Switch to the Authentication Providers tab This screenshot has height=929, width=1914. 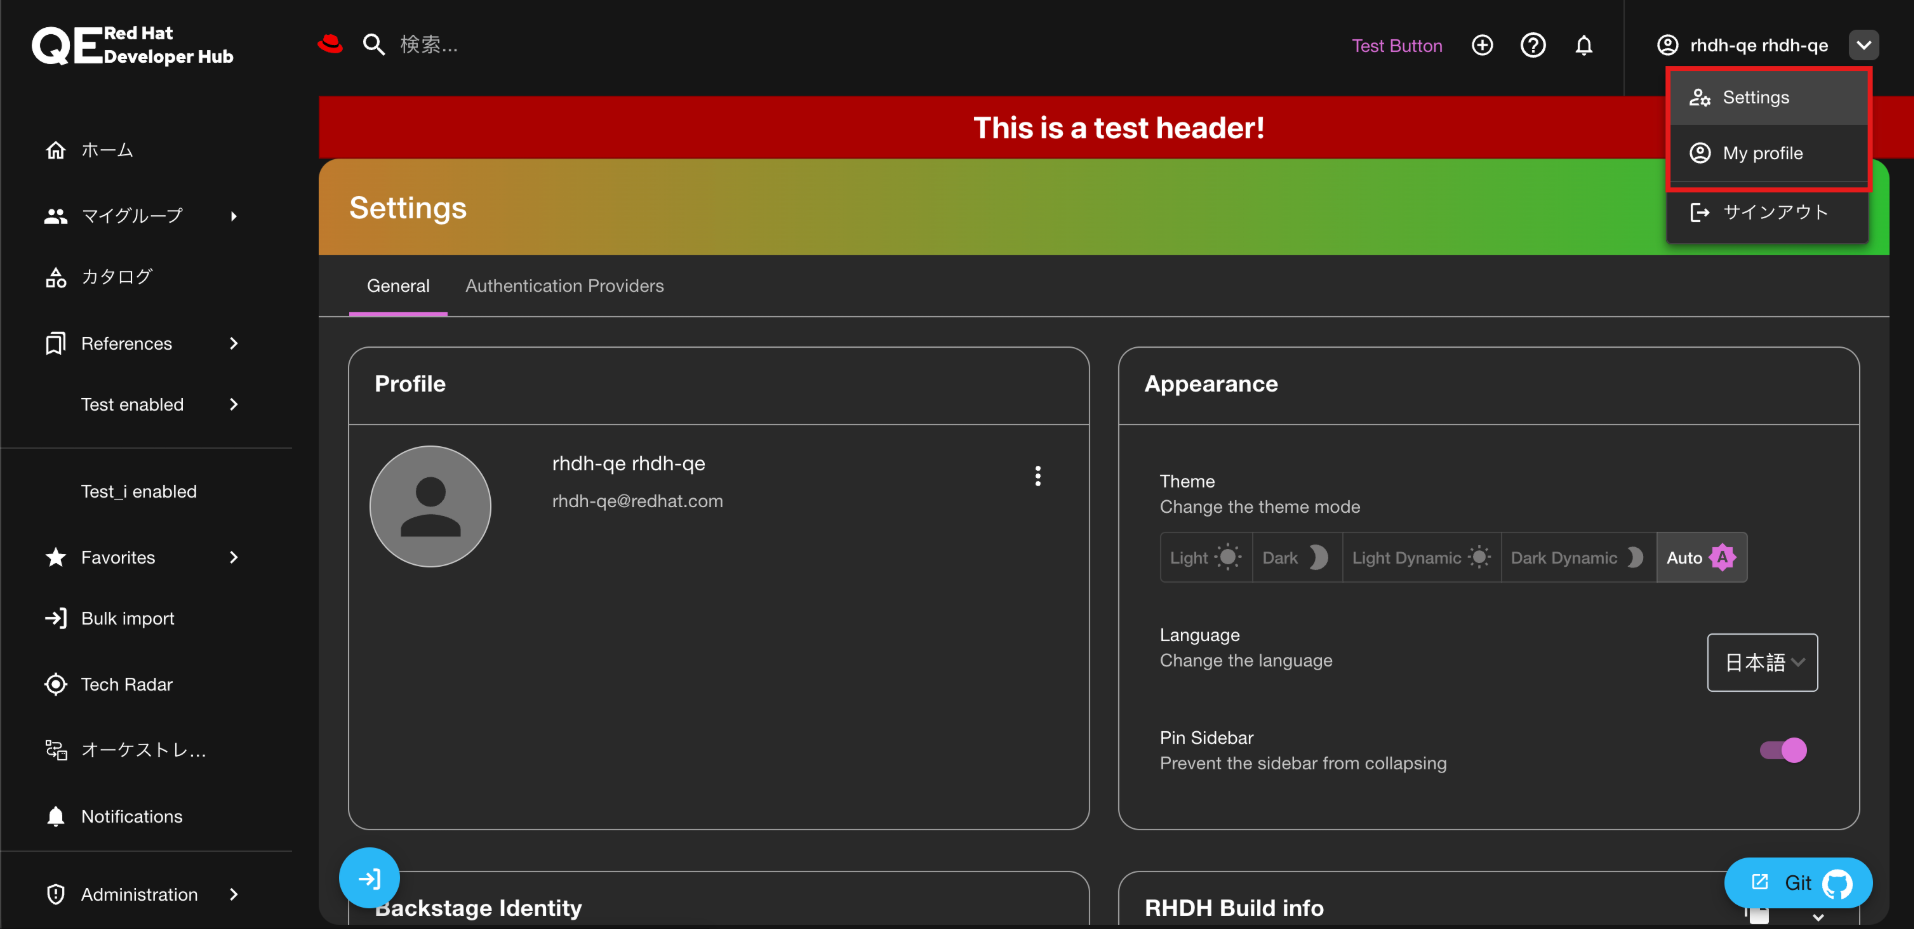tap(565, 286)
